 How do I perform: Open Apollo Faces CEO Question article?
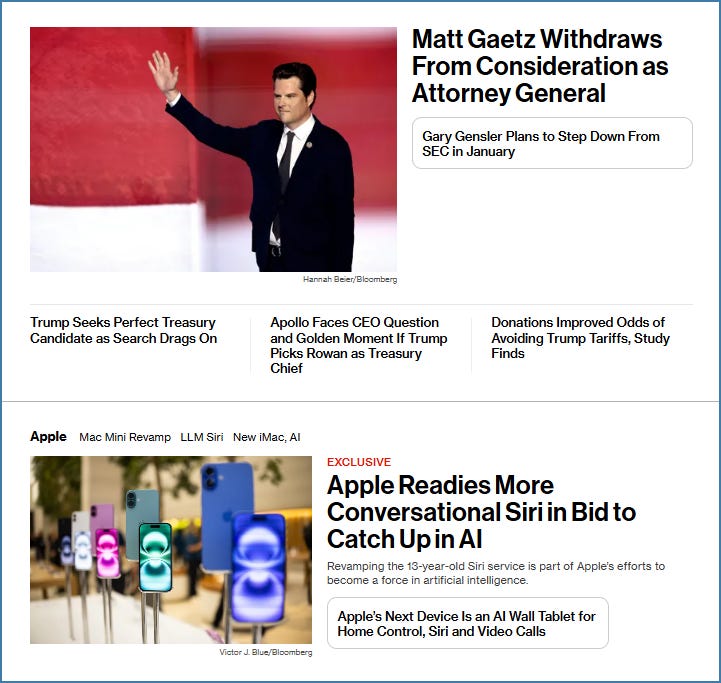(359, 345)
